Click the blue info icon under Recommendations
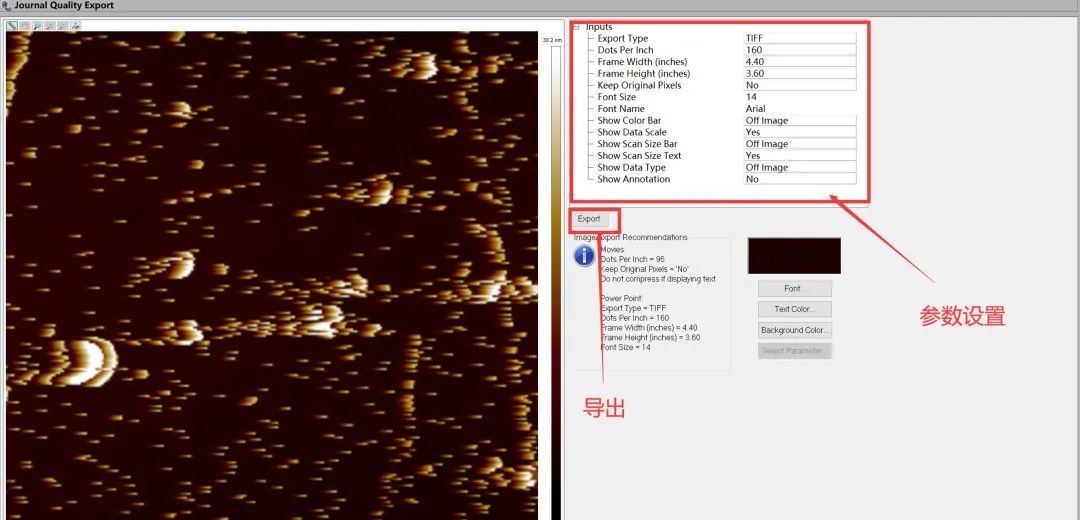1080x520 pixels. (584, 256)
